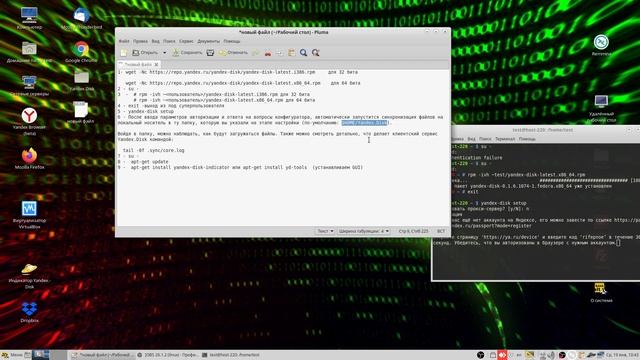This screenshot has width=640, height=360.
Task: Open the Файл menu in Pluma
Action: tap(124, 41)
